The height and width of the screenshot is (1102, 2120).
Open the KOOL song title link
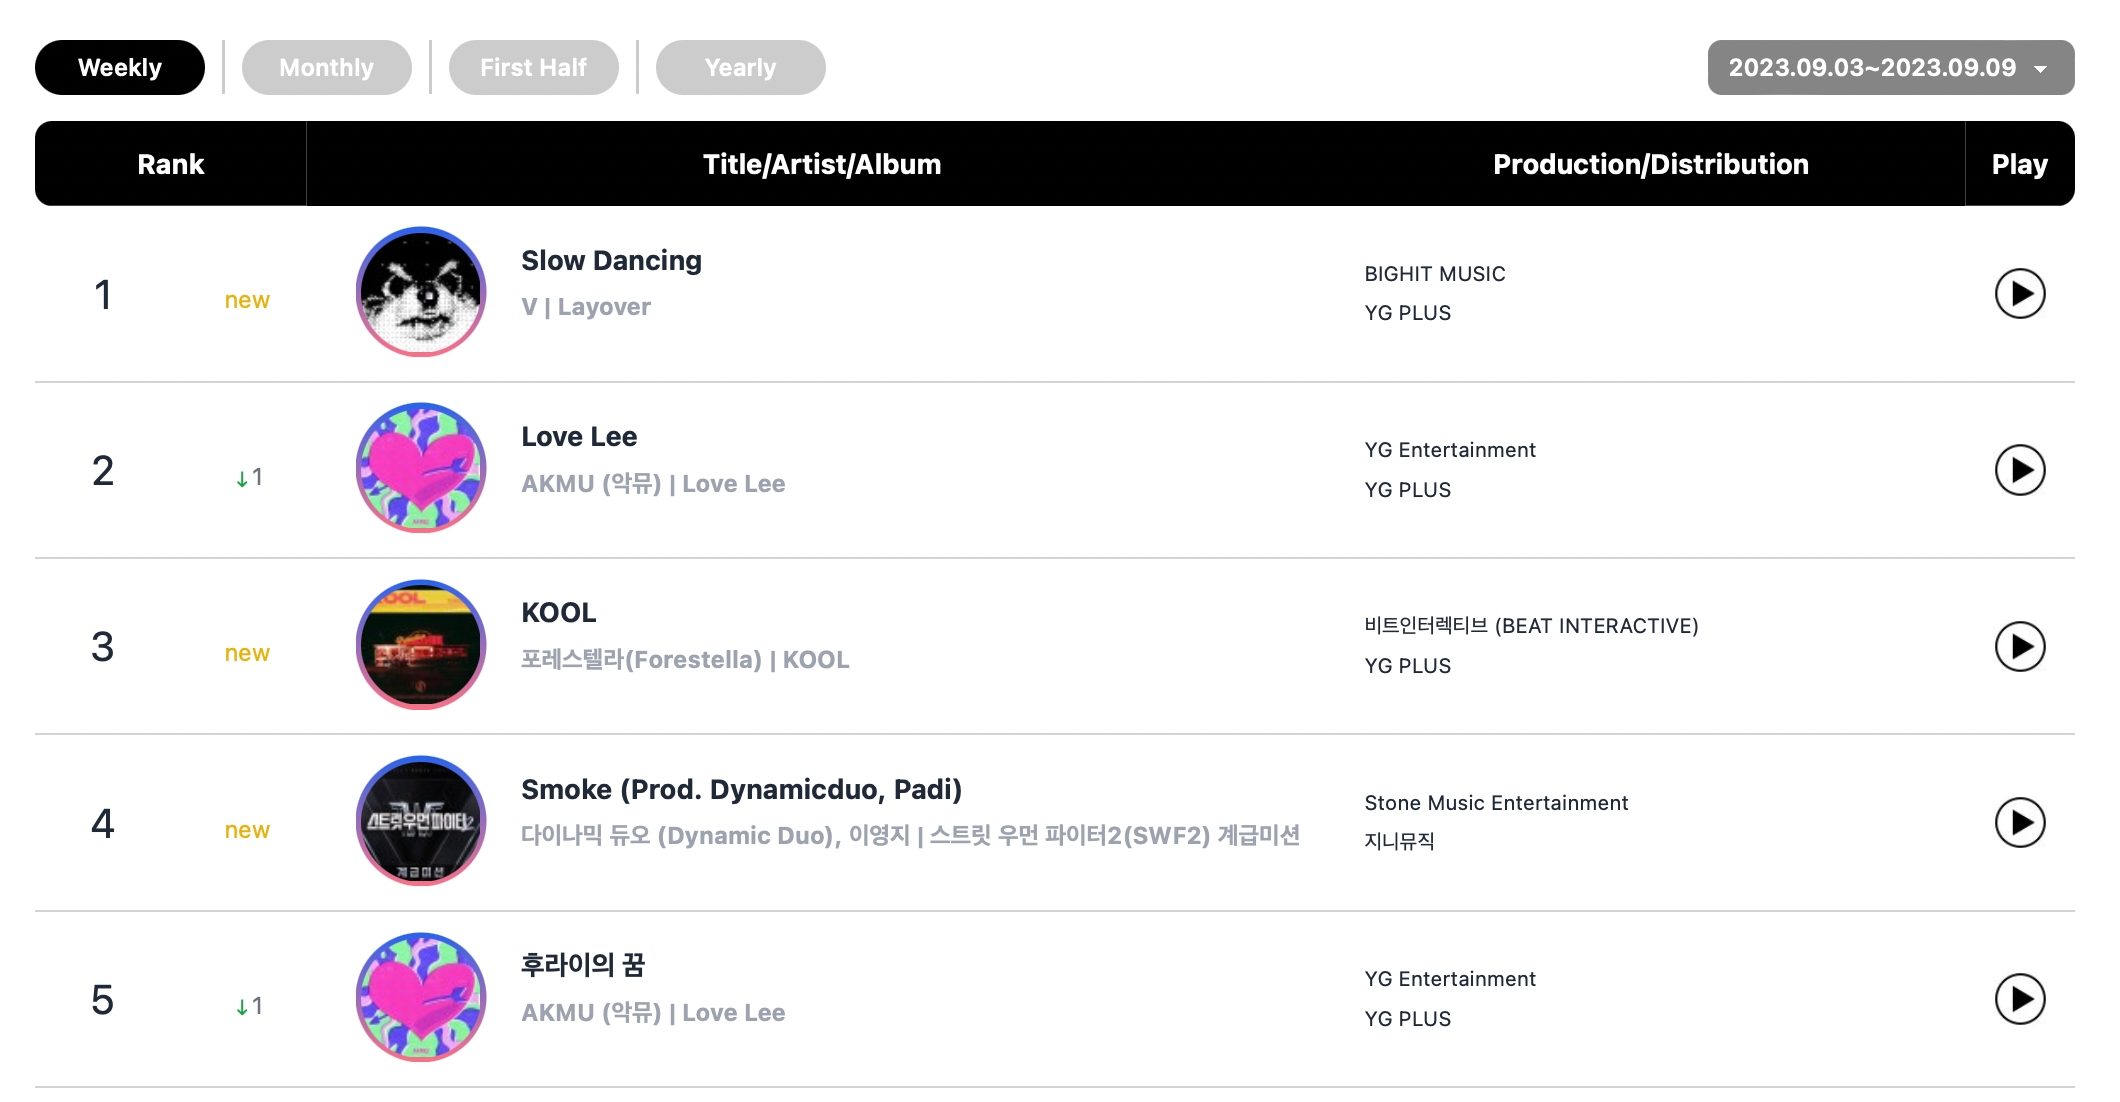558,613
